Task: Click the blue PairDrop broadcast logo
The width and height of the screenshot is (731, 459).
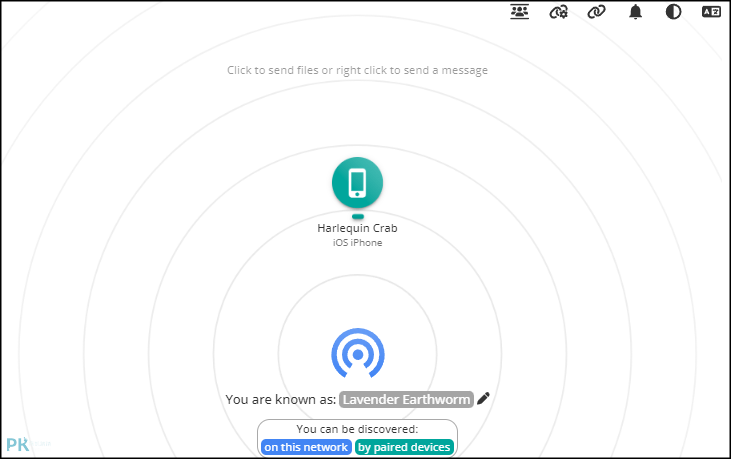Action: [x=358, y=353]
